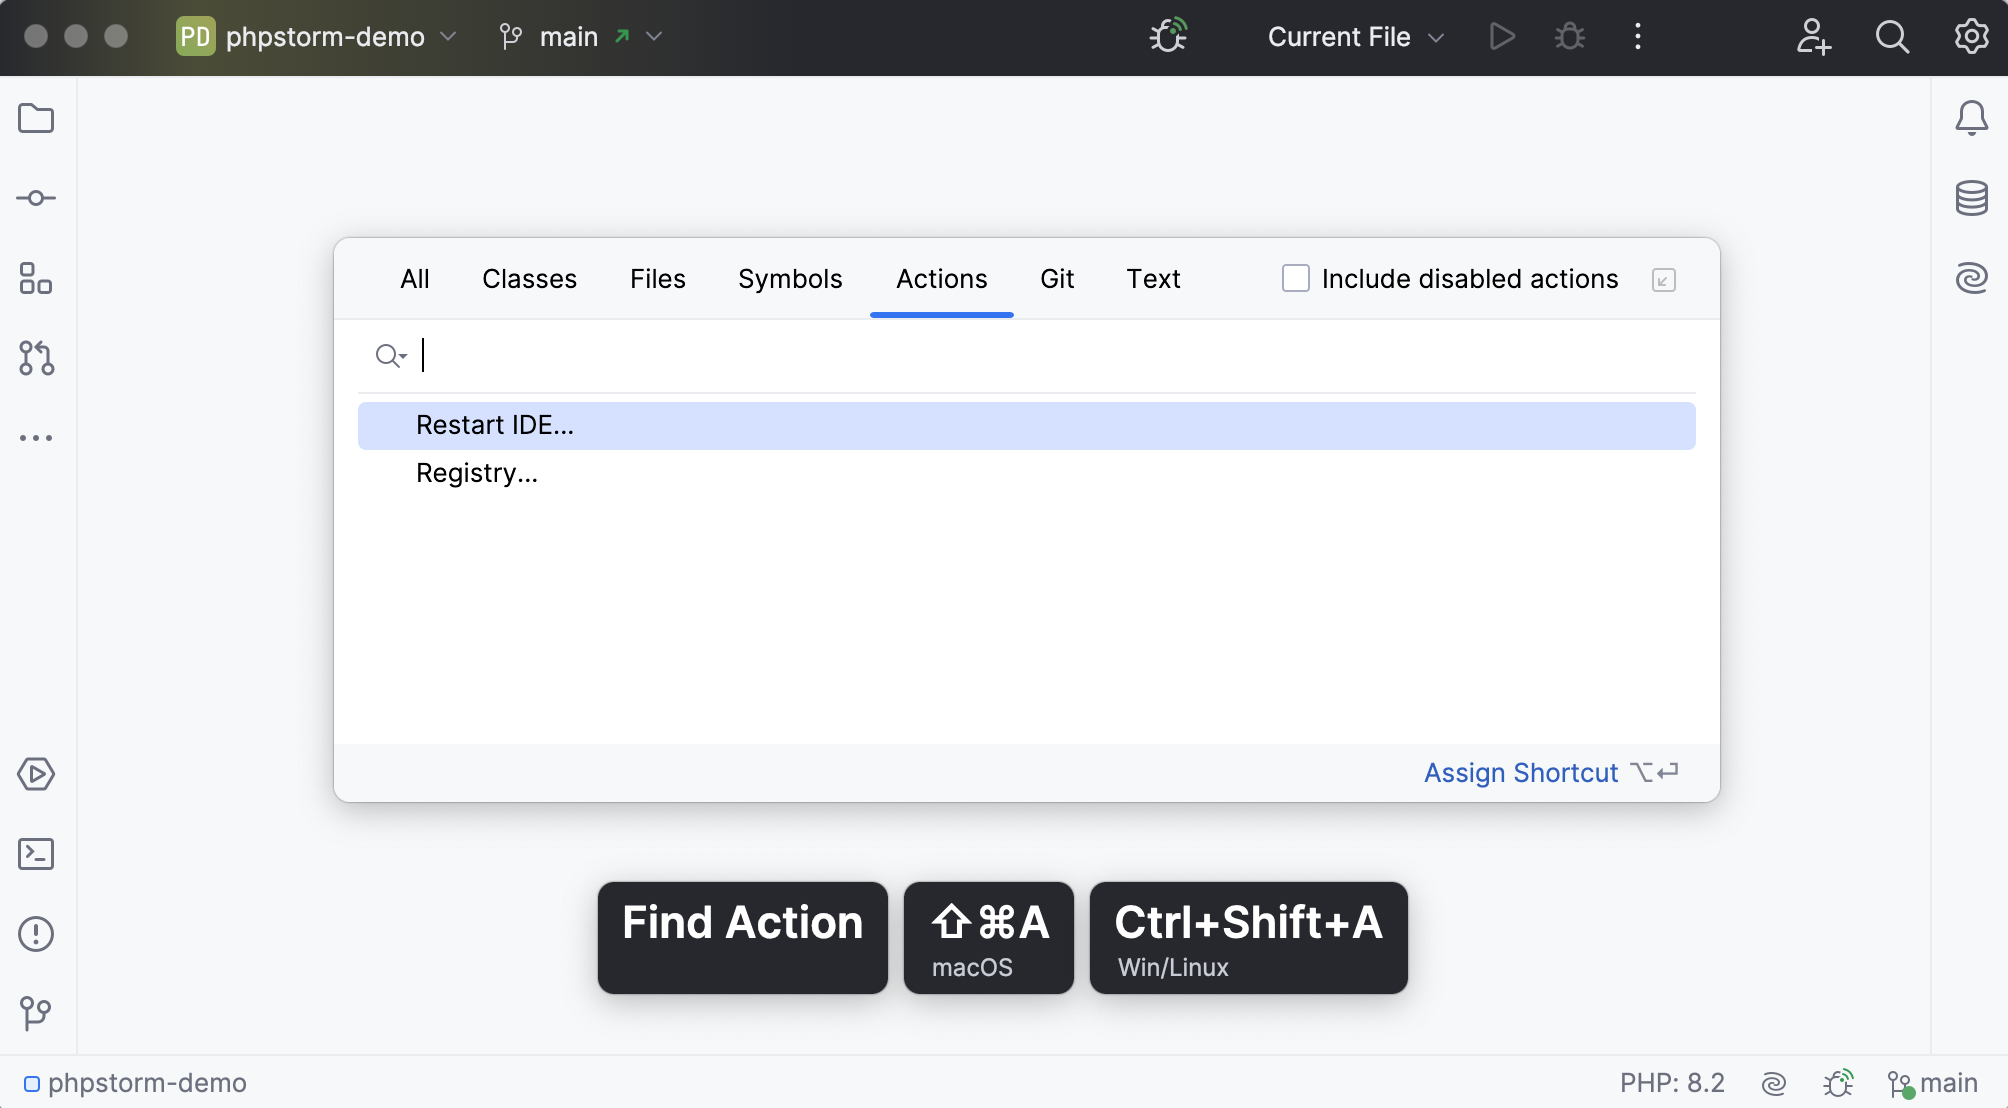
Task: Open the Commit tool window
Action: [36, 198]
